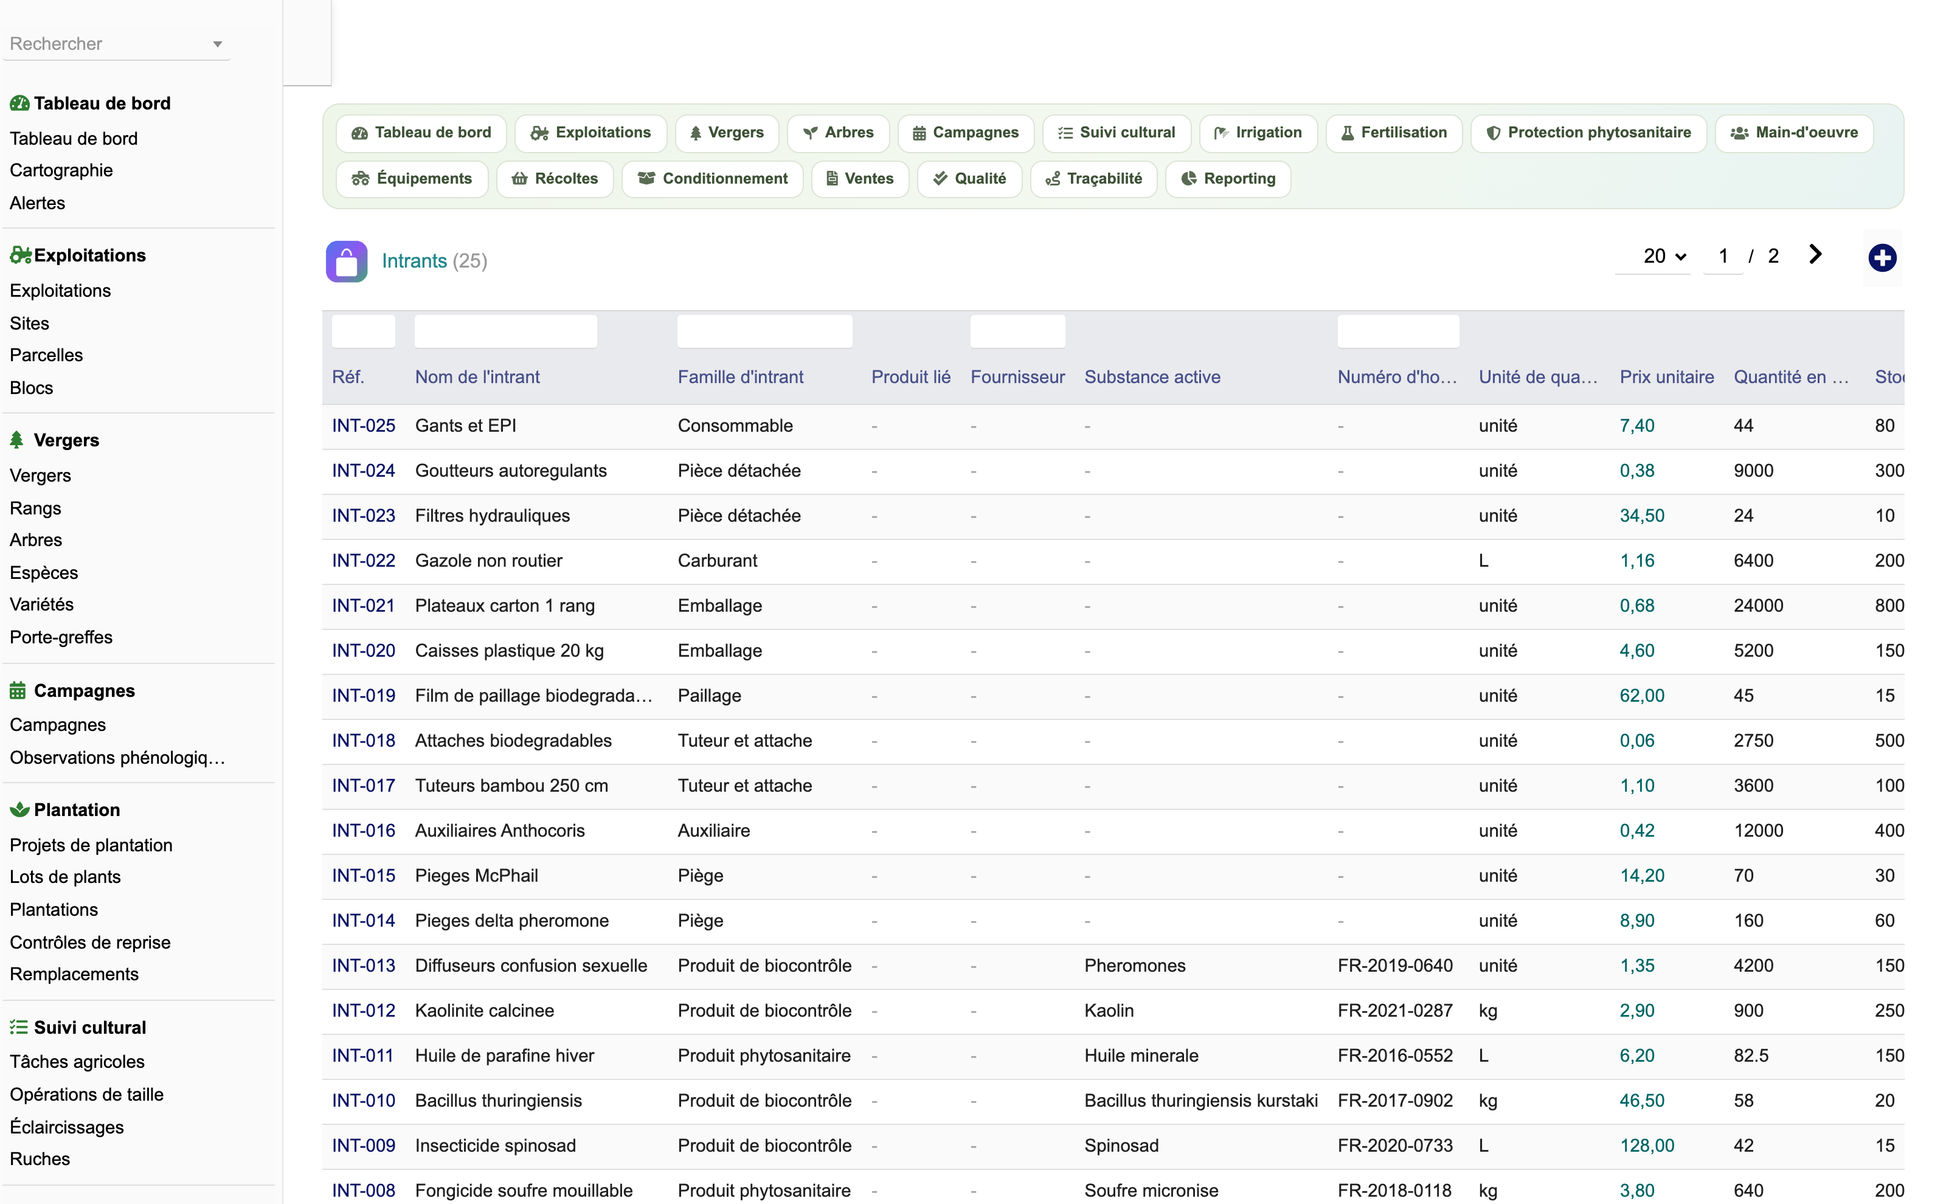Click the Fertilisation flask icon
This screenshot has height=1204, width=1946.
[1347, 133]
